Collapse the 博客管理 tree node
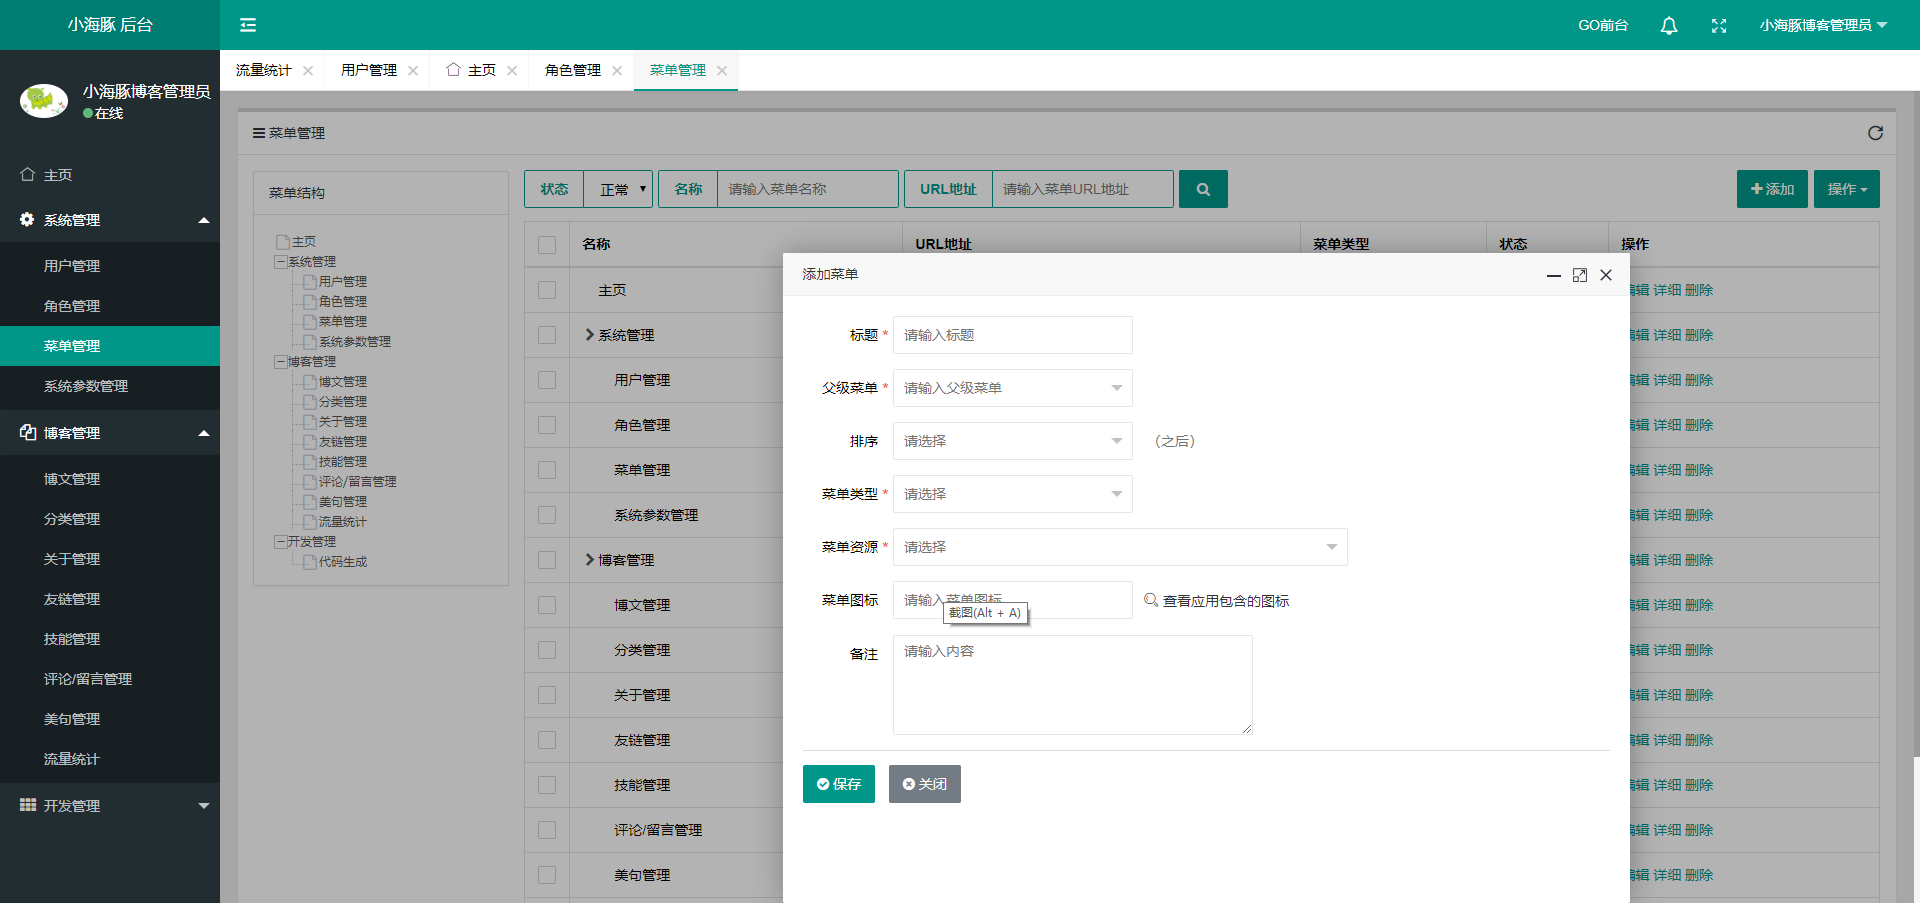Image resolution: width=1920 pixels, height=903 pixels. [280, 362]
